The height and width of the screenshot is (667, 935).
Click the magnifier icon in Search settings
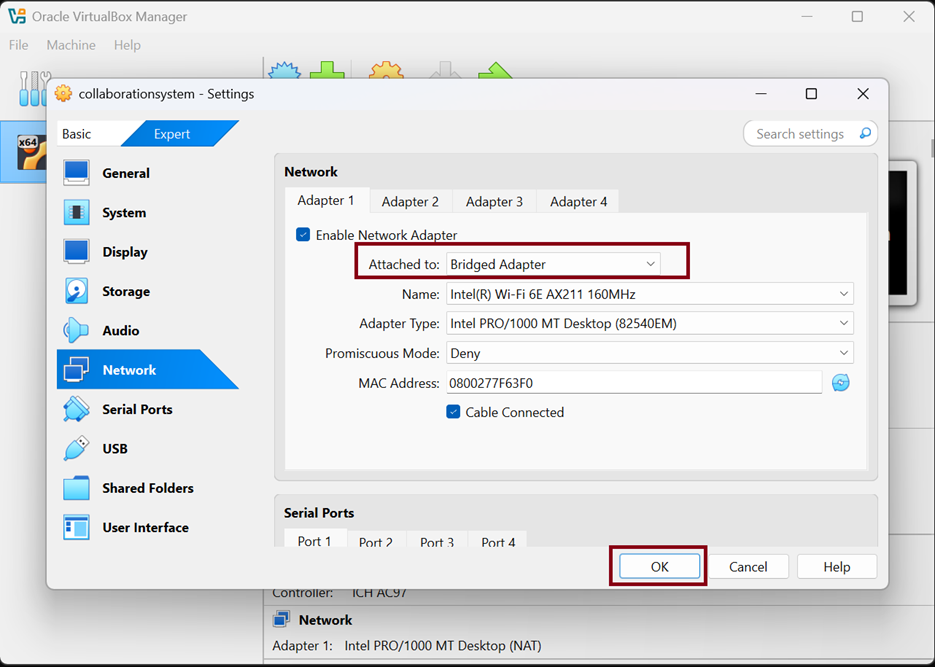point(865,134)
